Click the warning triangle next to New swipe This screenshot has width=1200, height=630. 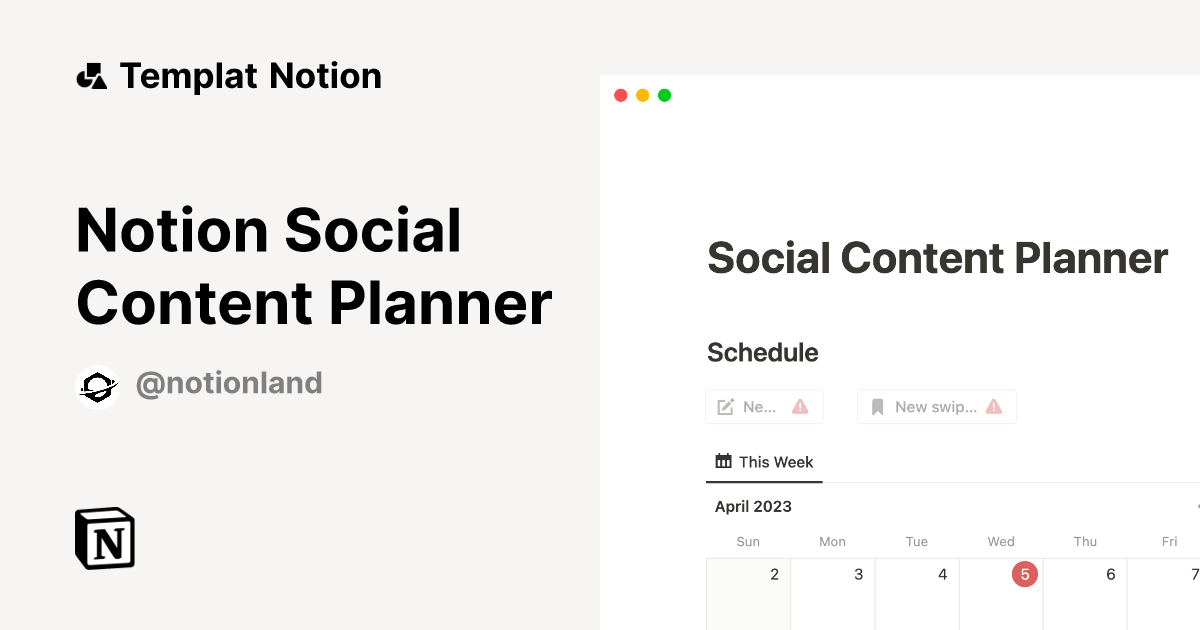(993, 406)
